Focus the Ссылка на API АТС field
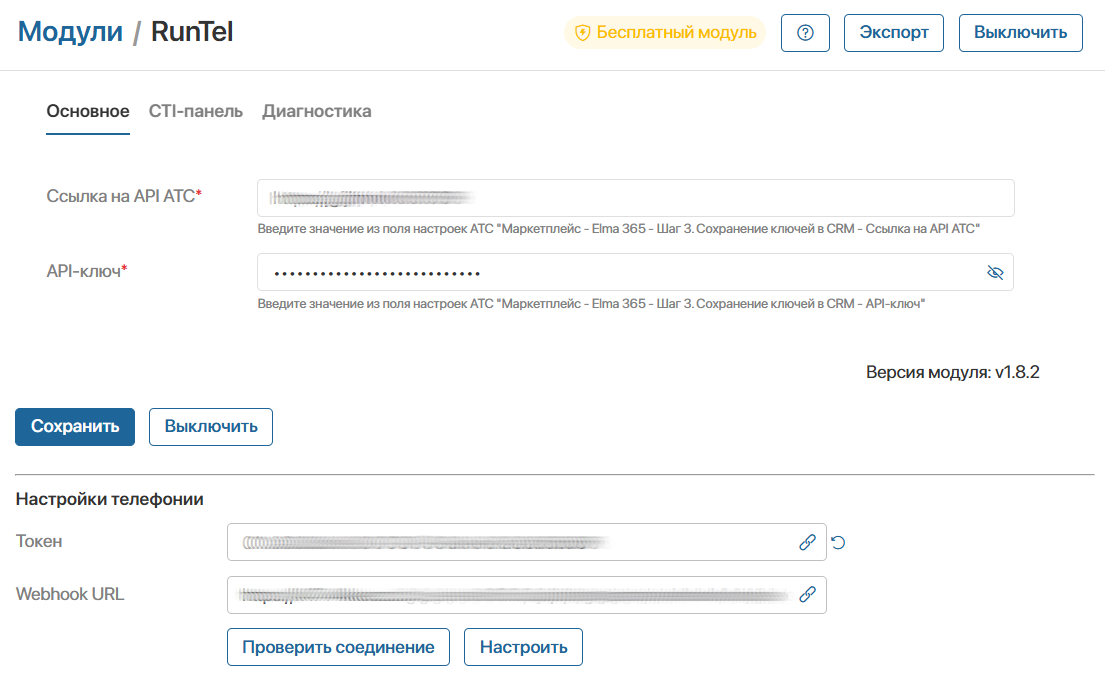Image resolution: width=1105 pixels, height=679 pixels. [x=636, y=198]
